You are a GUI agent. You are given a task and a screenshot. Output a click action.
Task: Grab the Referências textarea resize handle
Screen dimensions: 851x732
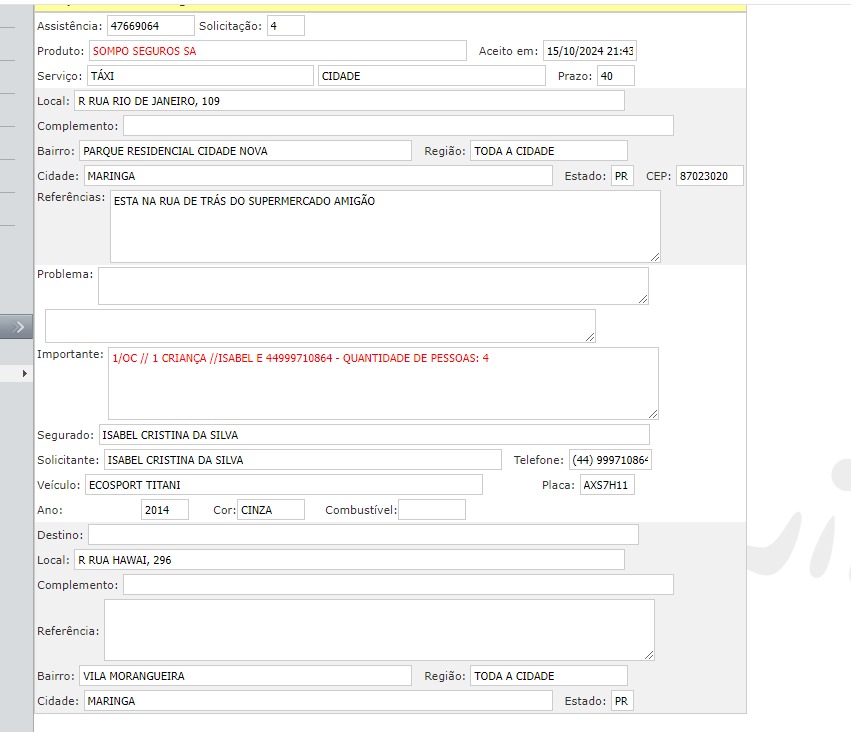(654, 256)
